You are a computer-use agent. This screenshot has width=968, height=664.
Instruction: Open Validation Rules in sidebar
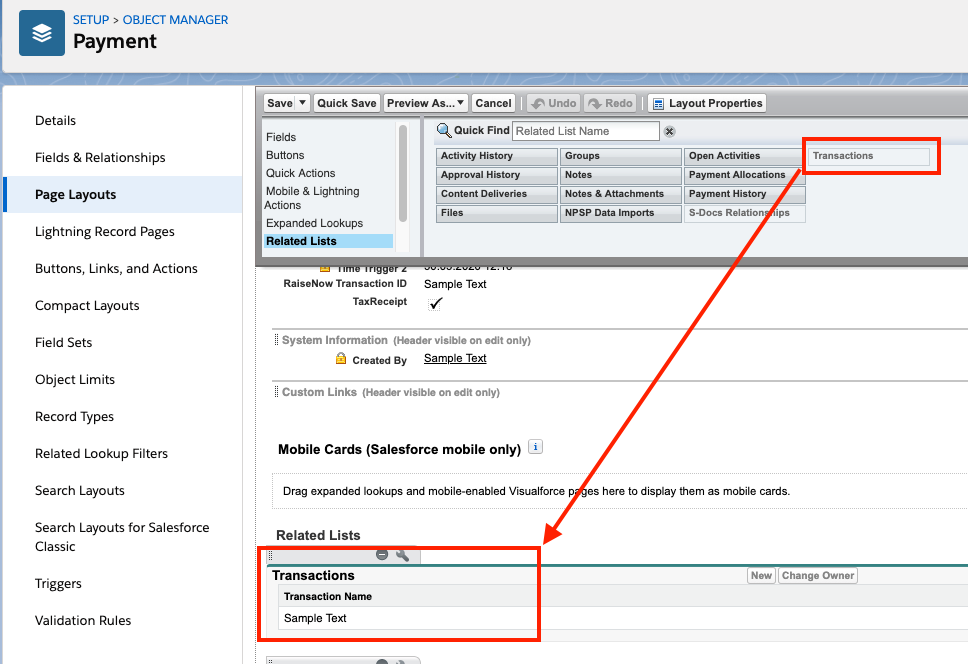pyautogui.click(x=83, y=620)
